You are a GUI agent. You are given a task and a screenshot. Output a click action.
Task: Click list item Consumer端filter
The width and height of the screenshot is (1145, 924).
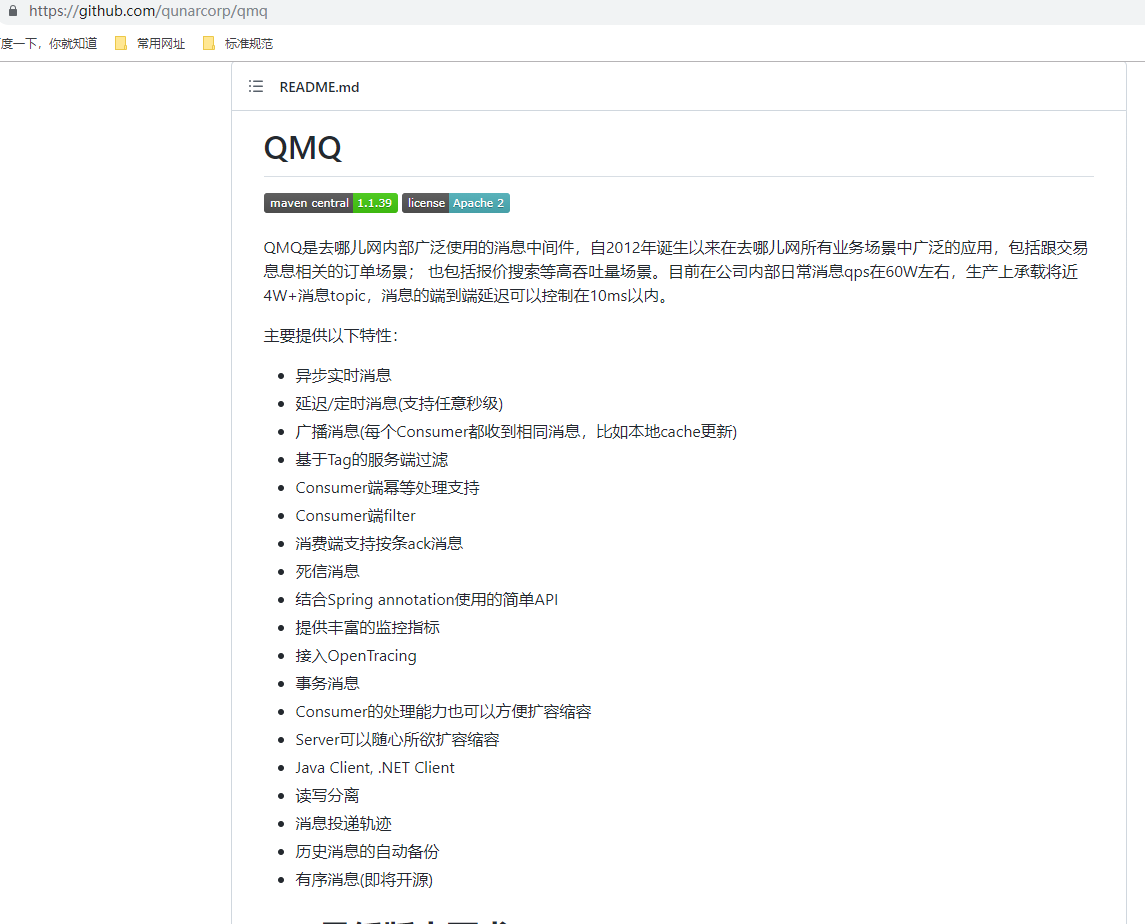[x=355, y=516]
